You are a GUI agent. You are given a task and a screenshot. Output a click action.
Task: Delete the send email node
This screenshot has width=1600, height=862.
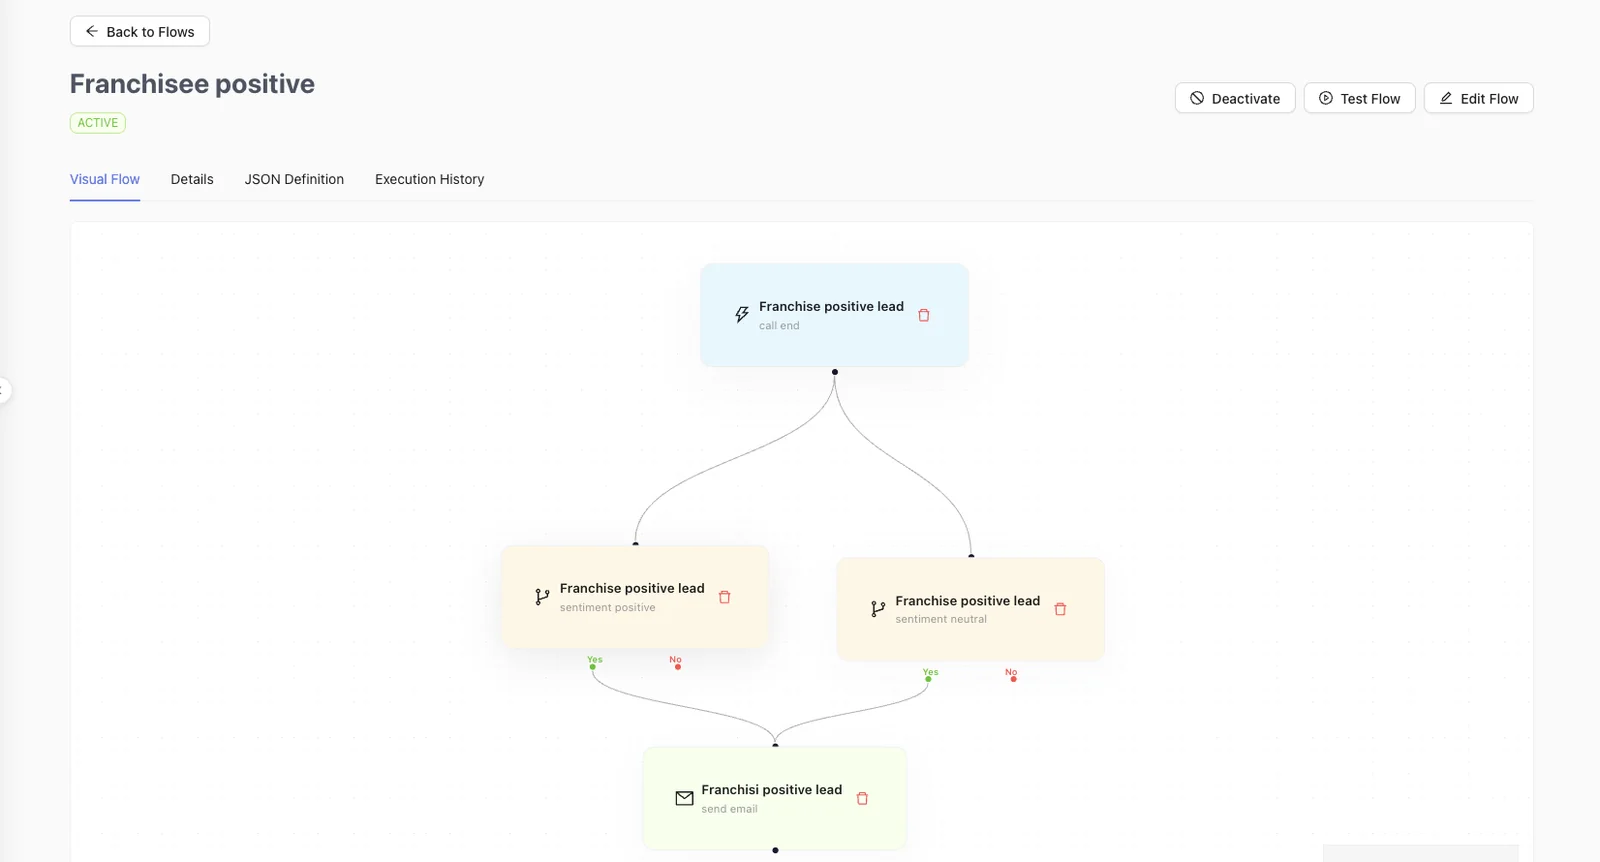pos(863,798)
